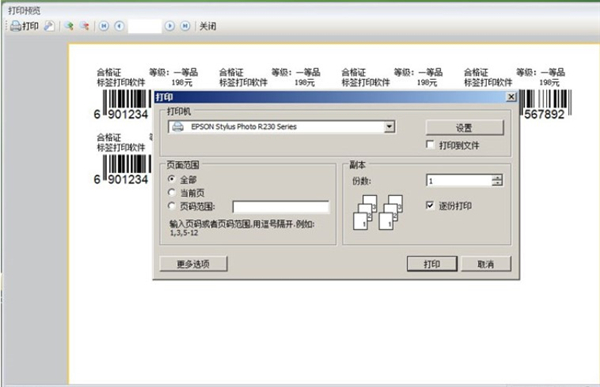The width and height of the screenshot is (600, 387).
Task: Jump to last page with the last-page arrow
Action: coord(185,26)
